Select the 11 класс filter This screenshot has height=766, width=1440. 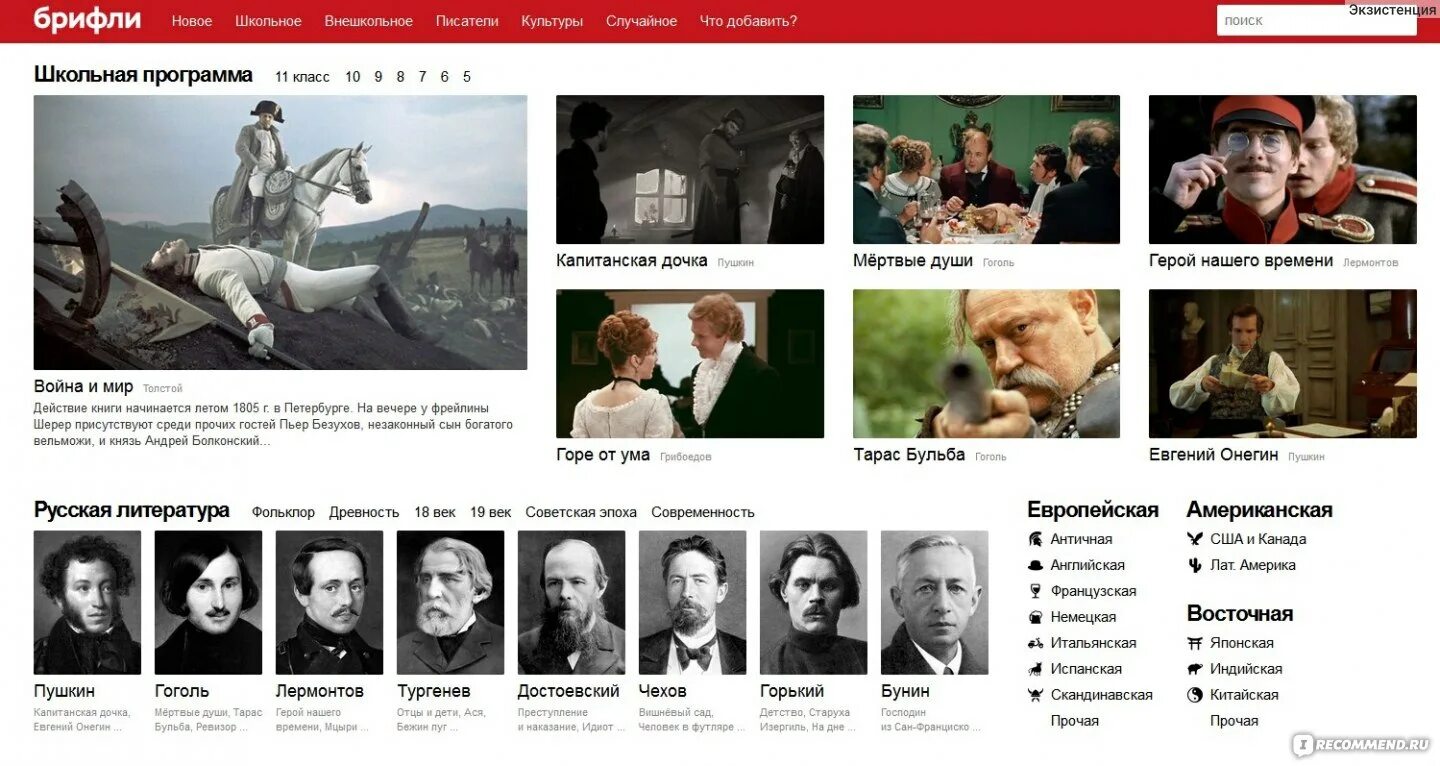click(x=302, y=77)
